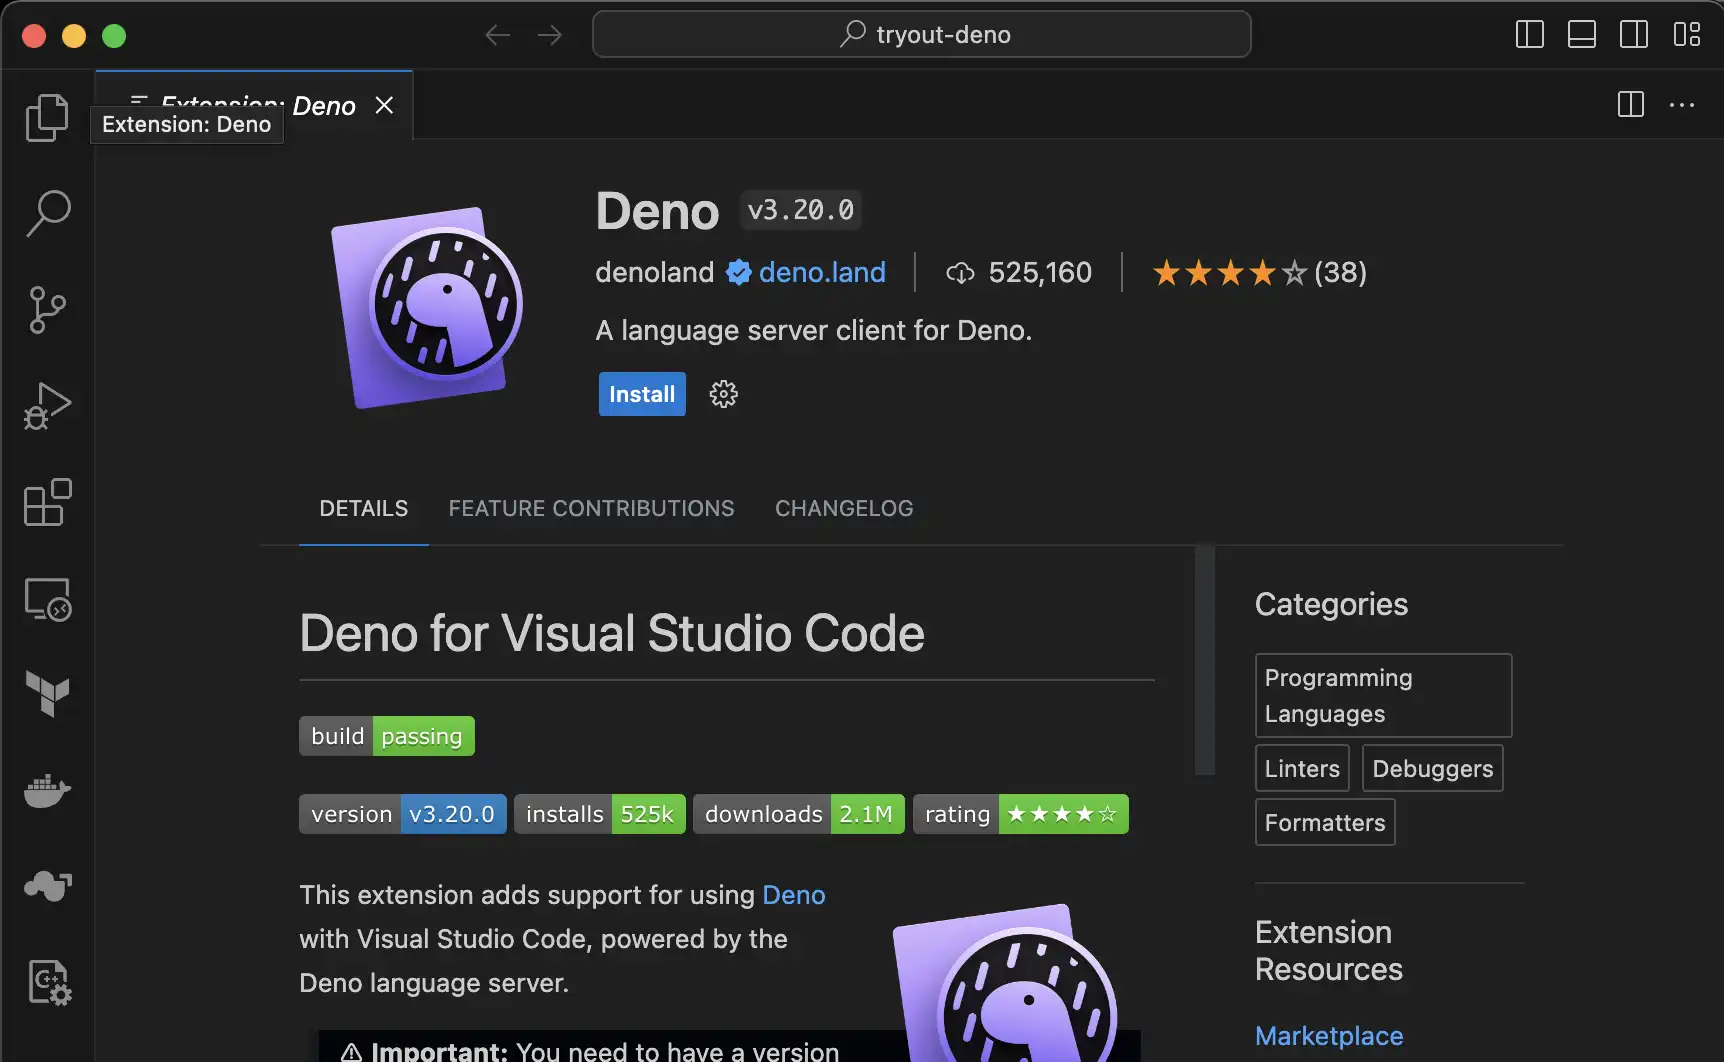This screenshot has width=1724, height=1062.
Task: Click the rating stars badge
Action: click(1021, 814)
